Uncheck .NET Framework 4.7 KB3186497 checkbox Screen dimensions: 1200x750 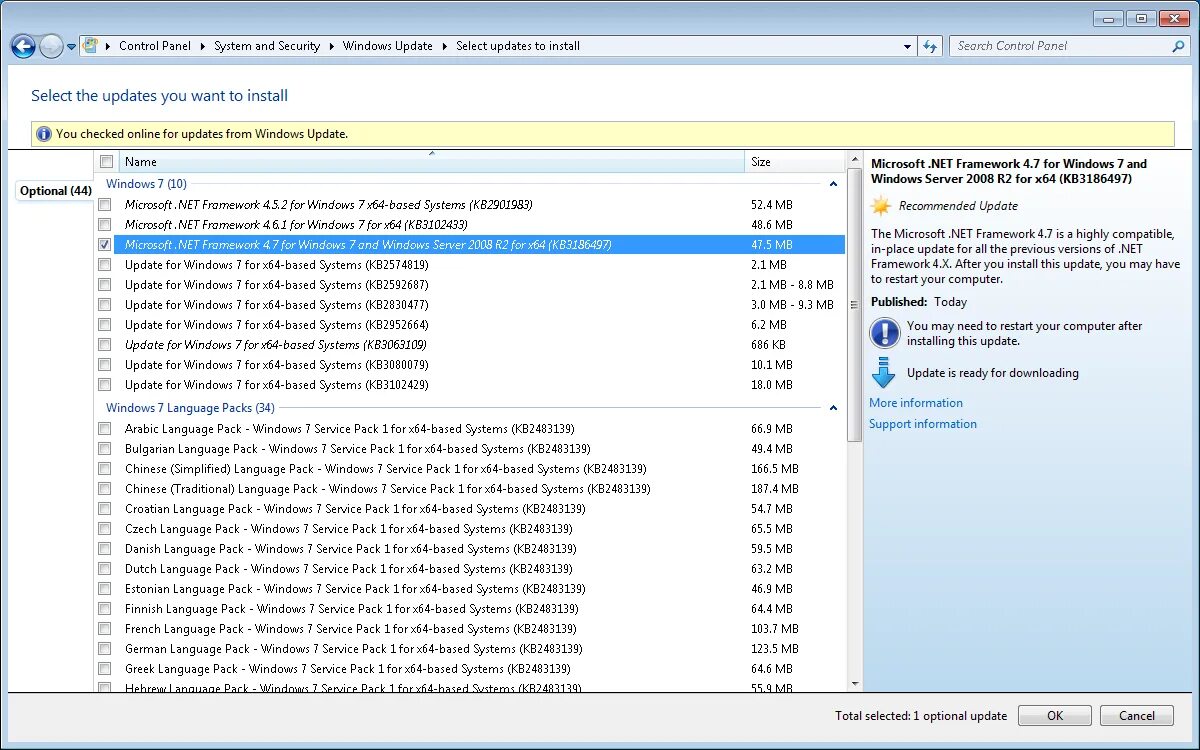pos(105,245)
